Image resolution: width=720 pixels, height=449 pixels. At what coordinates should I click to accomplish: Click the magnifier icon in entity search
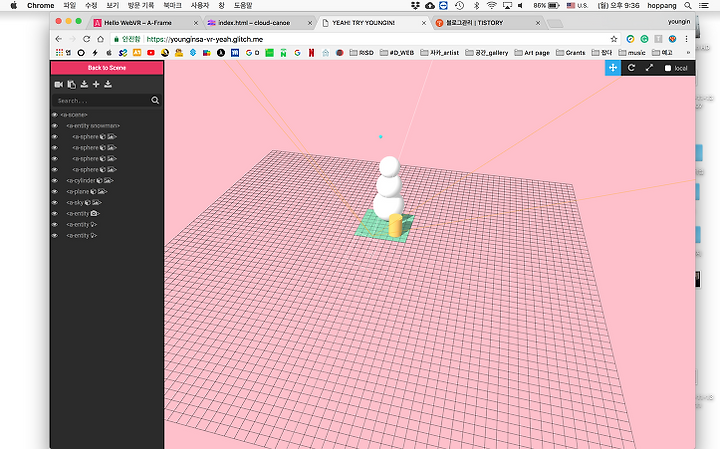click(x=155, y=100)
